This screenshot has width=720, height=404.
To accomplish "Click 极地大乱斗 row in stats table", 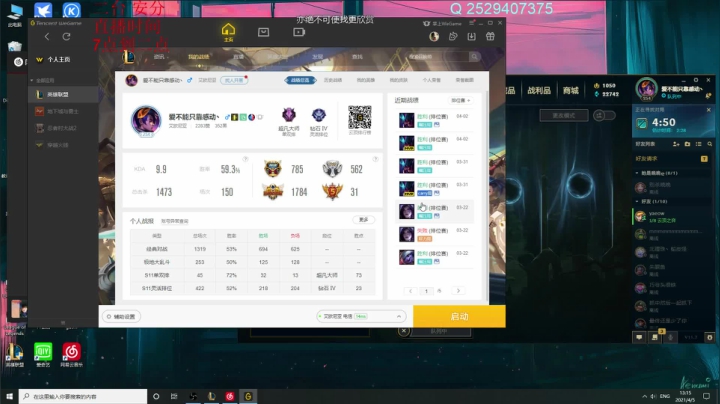I will point(253,262).
